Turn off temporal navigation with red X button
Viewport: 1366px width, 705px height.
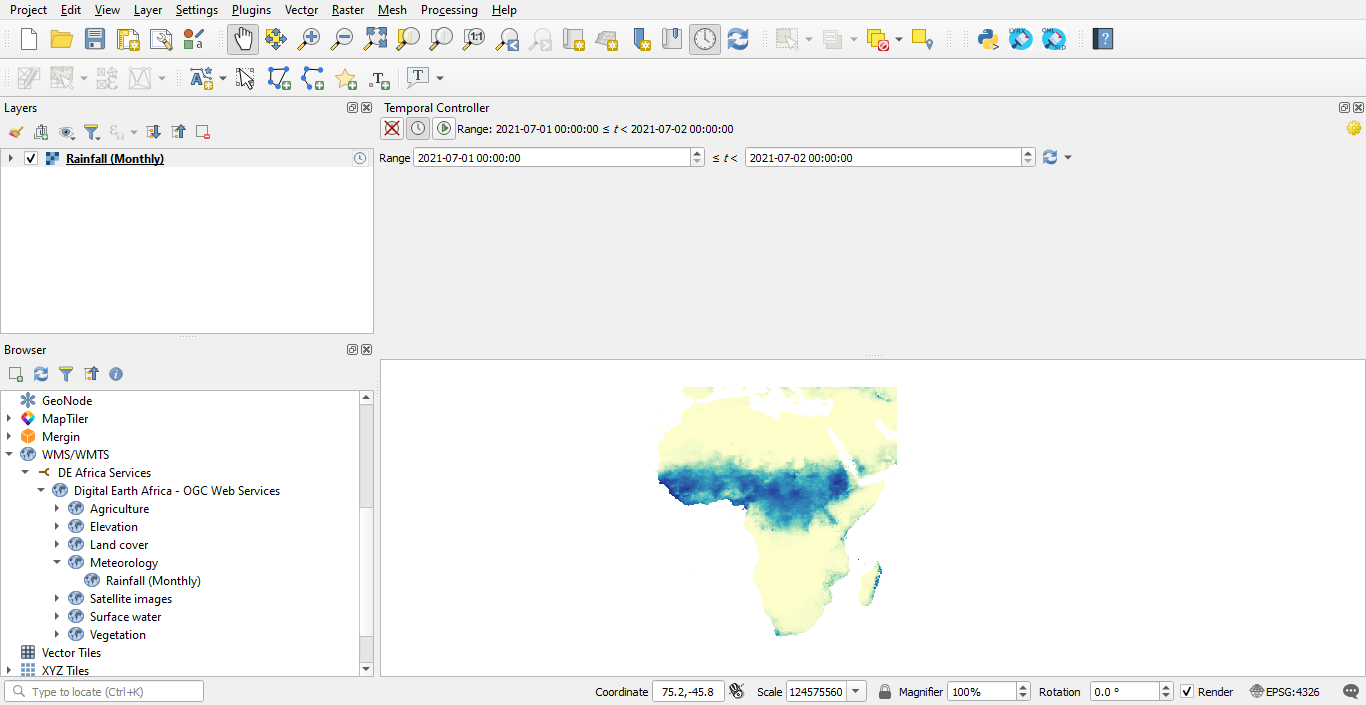coord(392,128)
